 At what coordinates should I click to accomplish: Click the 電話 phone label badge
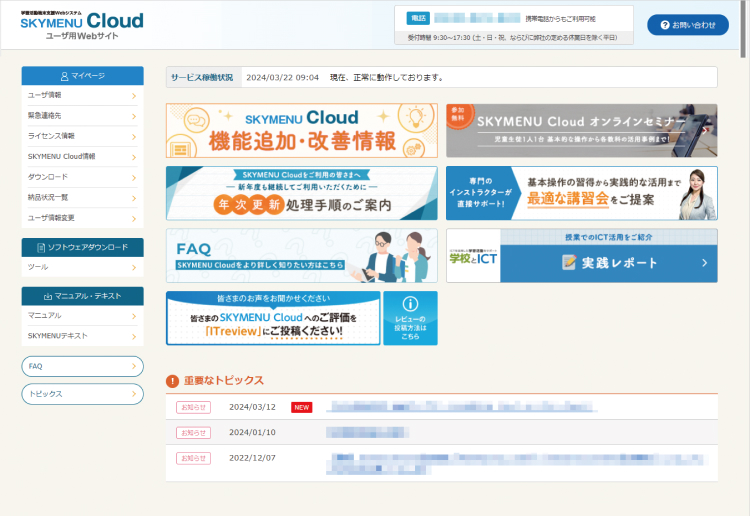click(418, 18)
